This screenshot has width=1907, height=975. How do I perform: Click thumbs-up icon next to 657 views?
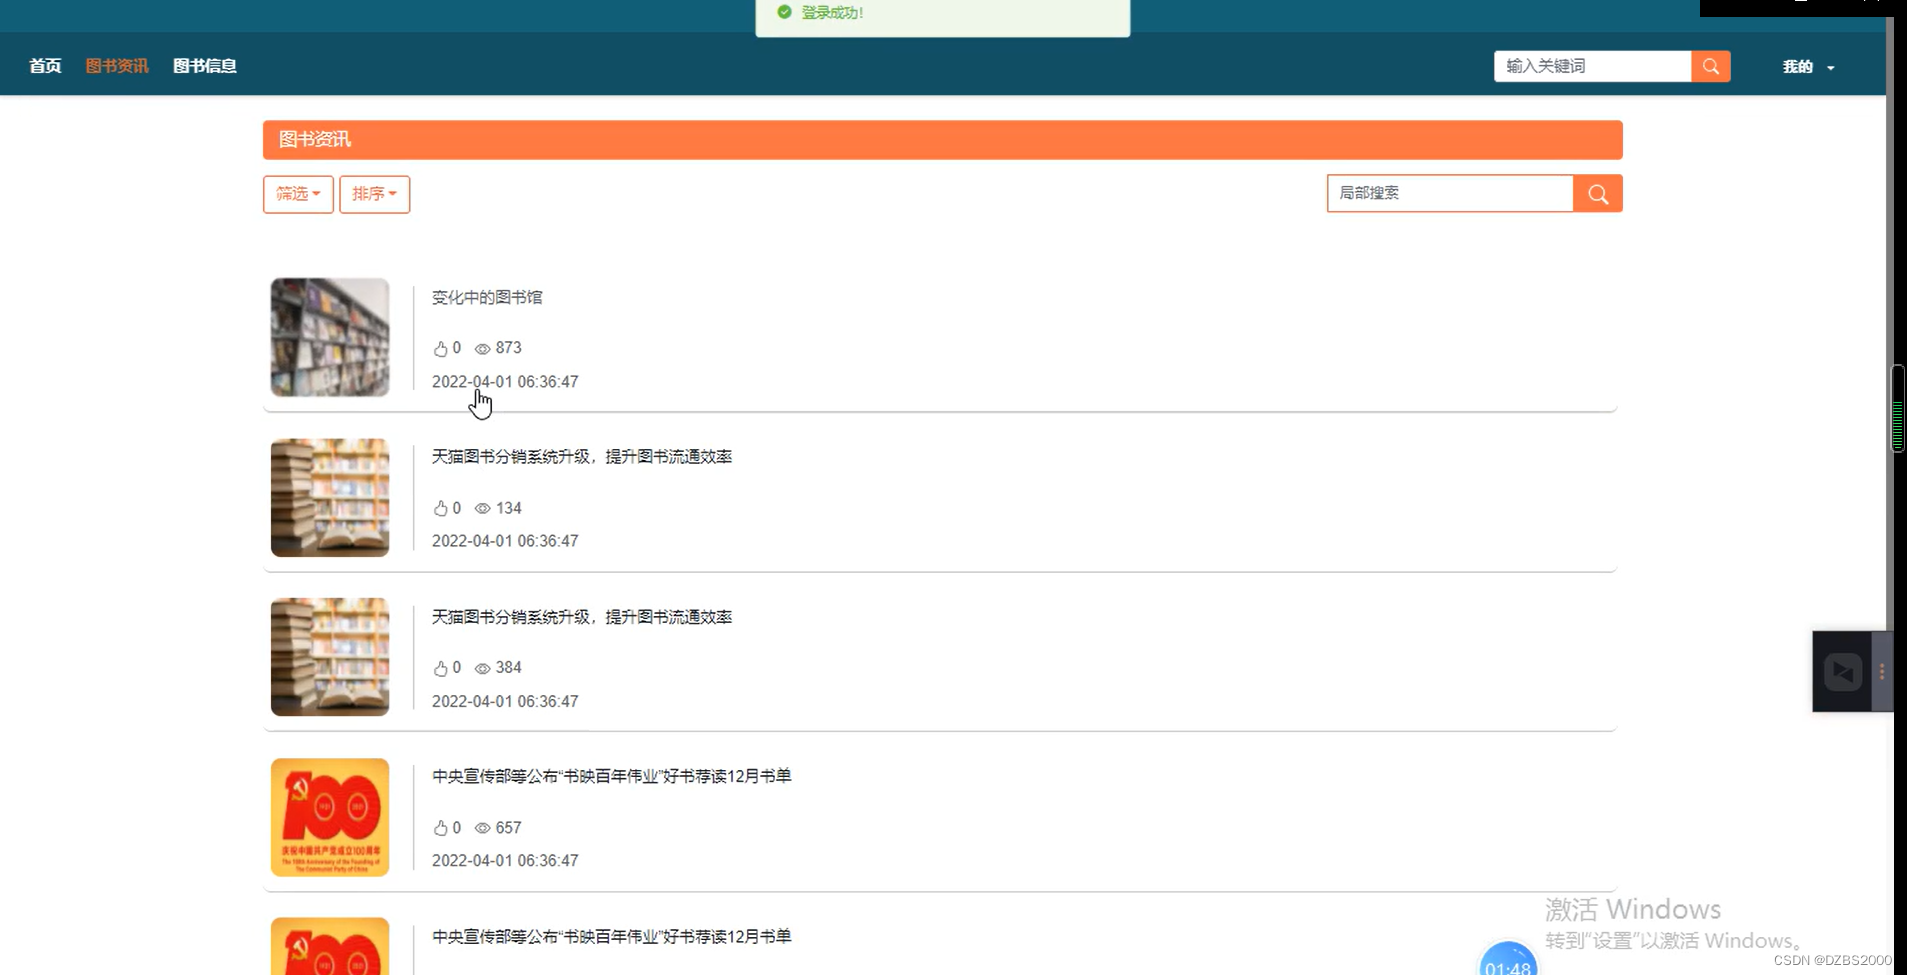pyautogui.click(x=440, y=828)
